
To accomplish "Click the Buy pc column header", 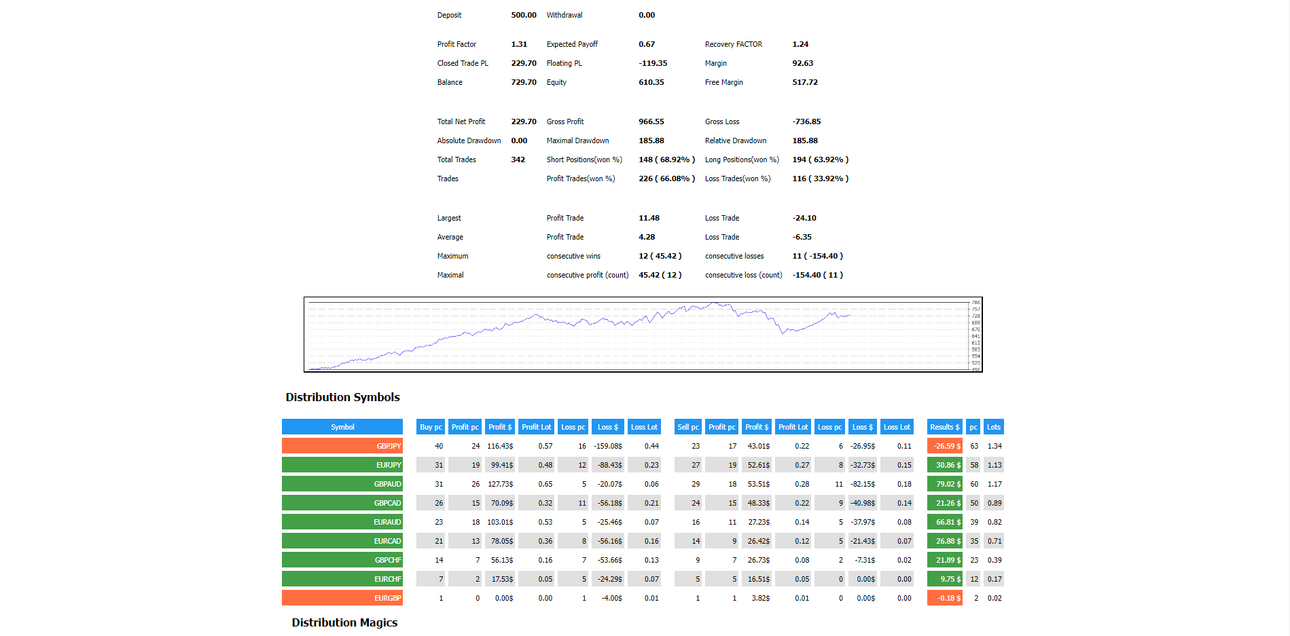I will coord(431,427).
